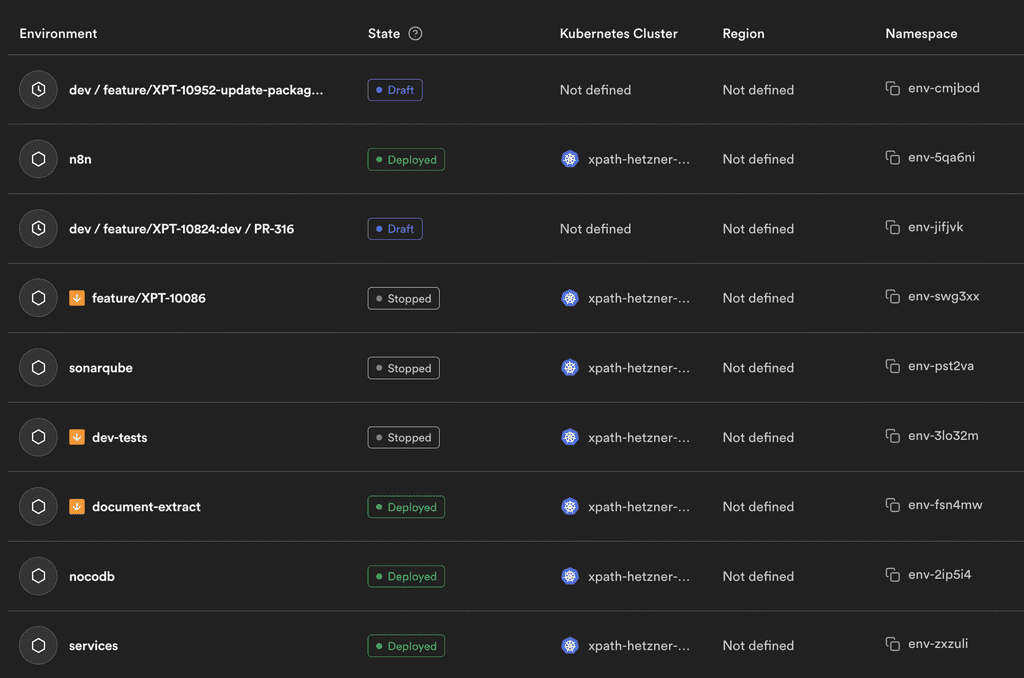This screenshot has height=678, width=1024.
Task: Copy the env-cmjbod namespace
Action: [893, 89]
